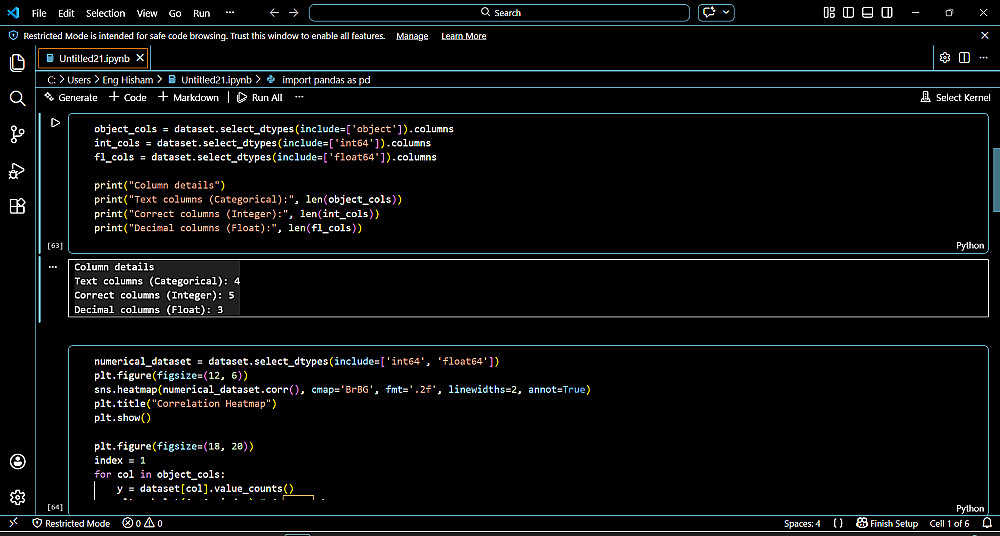Click the Generate button
This screenshot has height=536, width=1000.
click(71, 98)
